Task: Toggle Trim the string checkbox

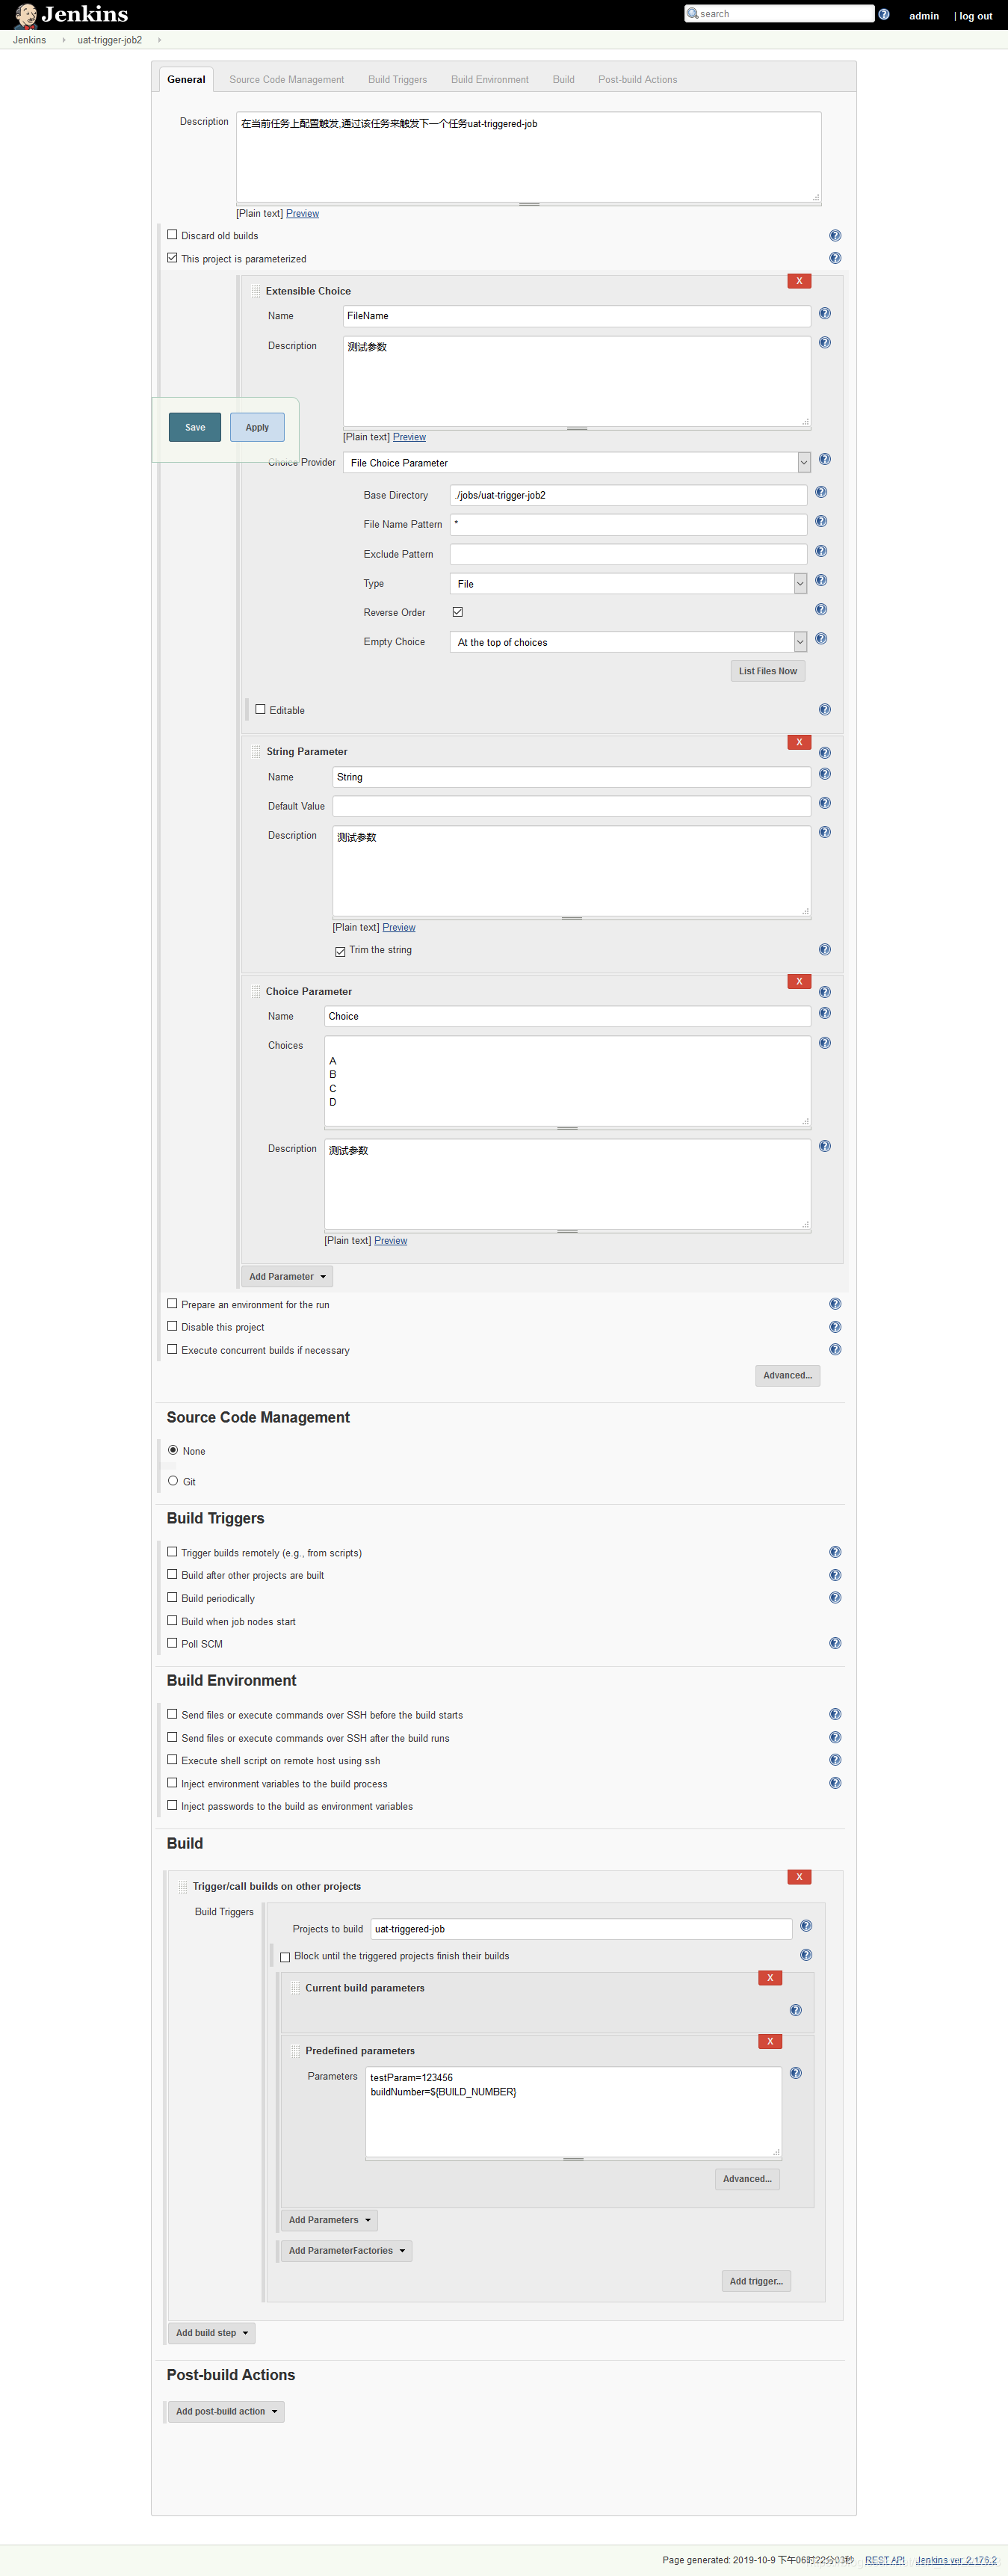Action: [x=340, y=951]
